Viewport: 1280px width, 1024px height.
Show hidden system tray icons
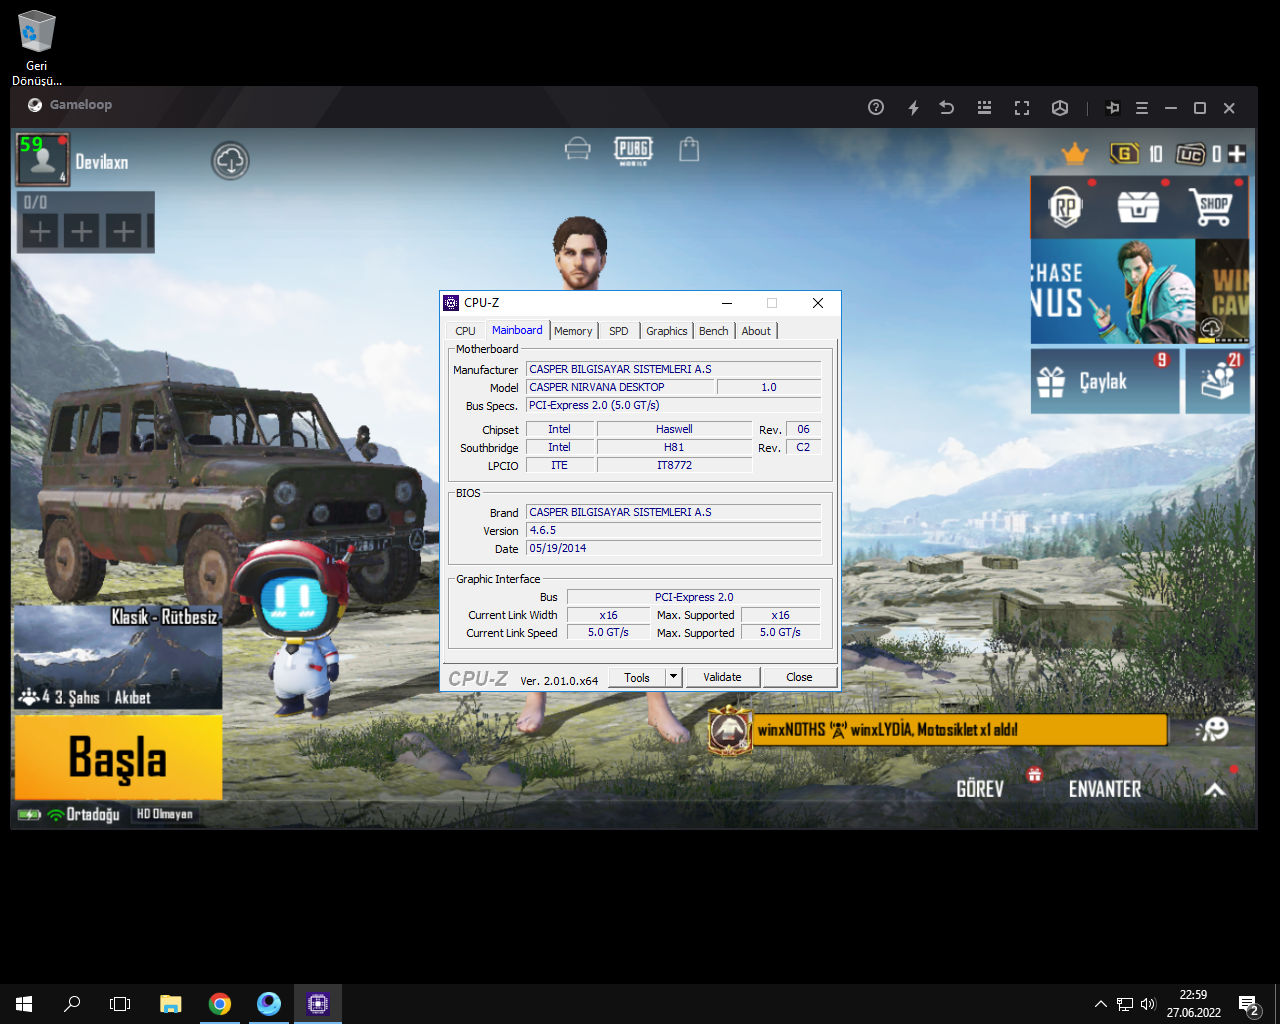[x=1101, y=1004]
